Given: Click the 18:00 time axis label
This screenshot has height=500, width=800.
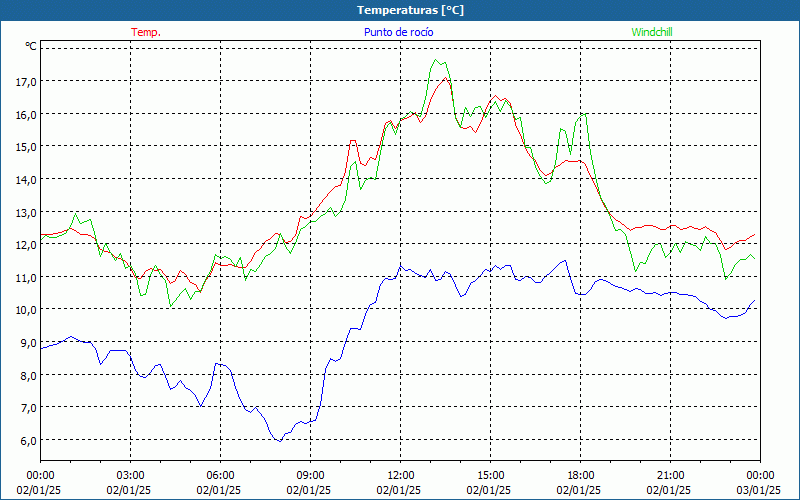Looking at the screenshot, I should click(580, 476).
